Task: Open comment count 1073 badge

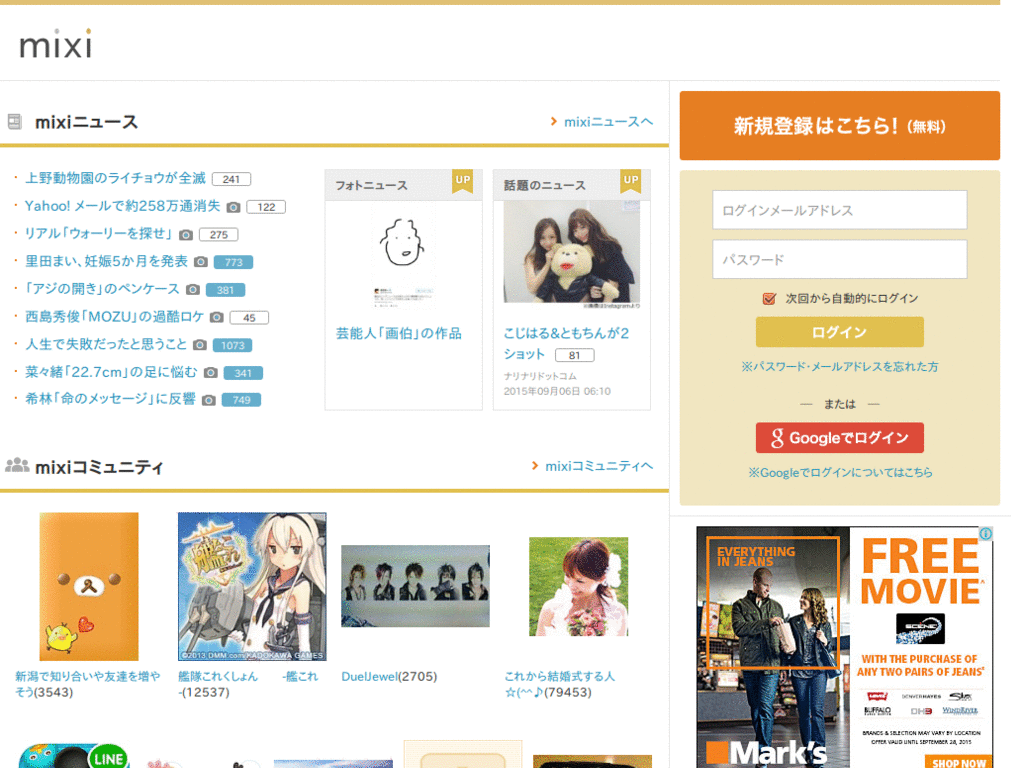Action: (x=232, y=345)
